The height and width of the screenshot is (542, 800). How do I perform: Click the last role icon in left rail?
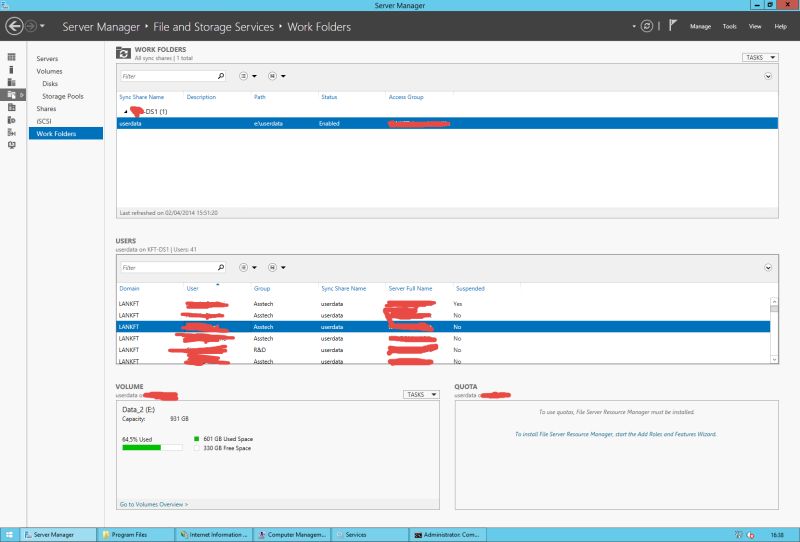(x=11, y=145)
